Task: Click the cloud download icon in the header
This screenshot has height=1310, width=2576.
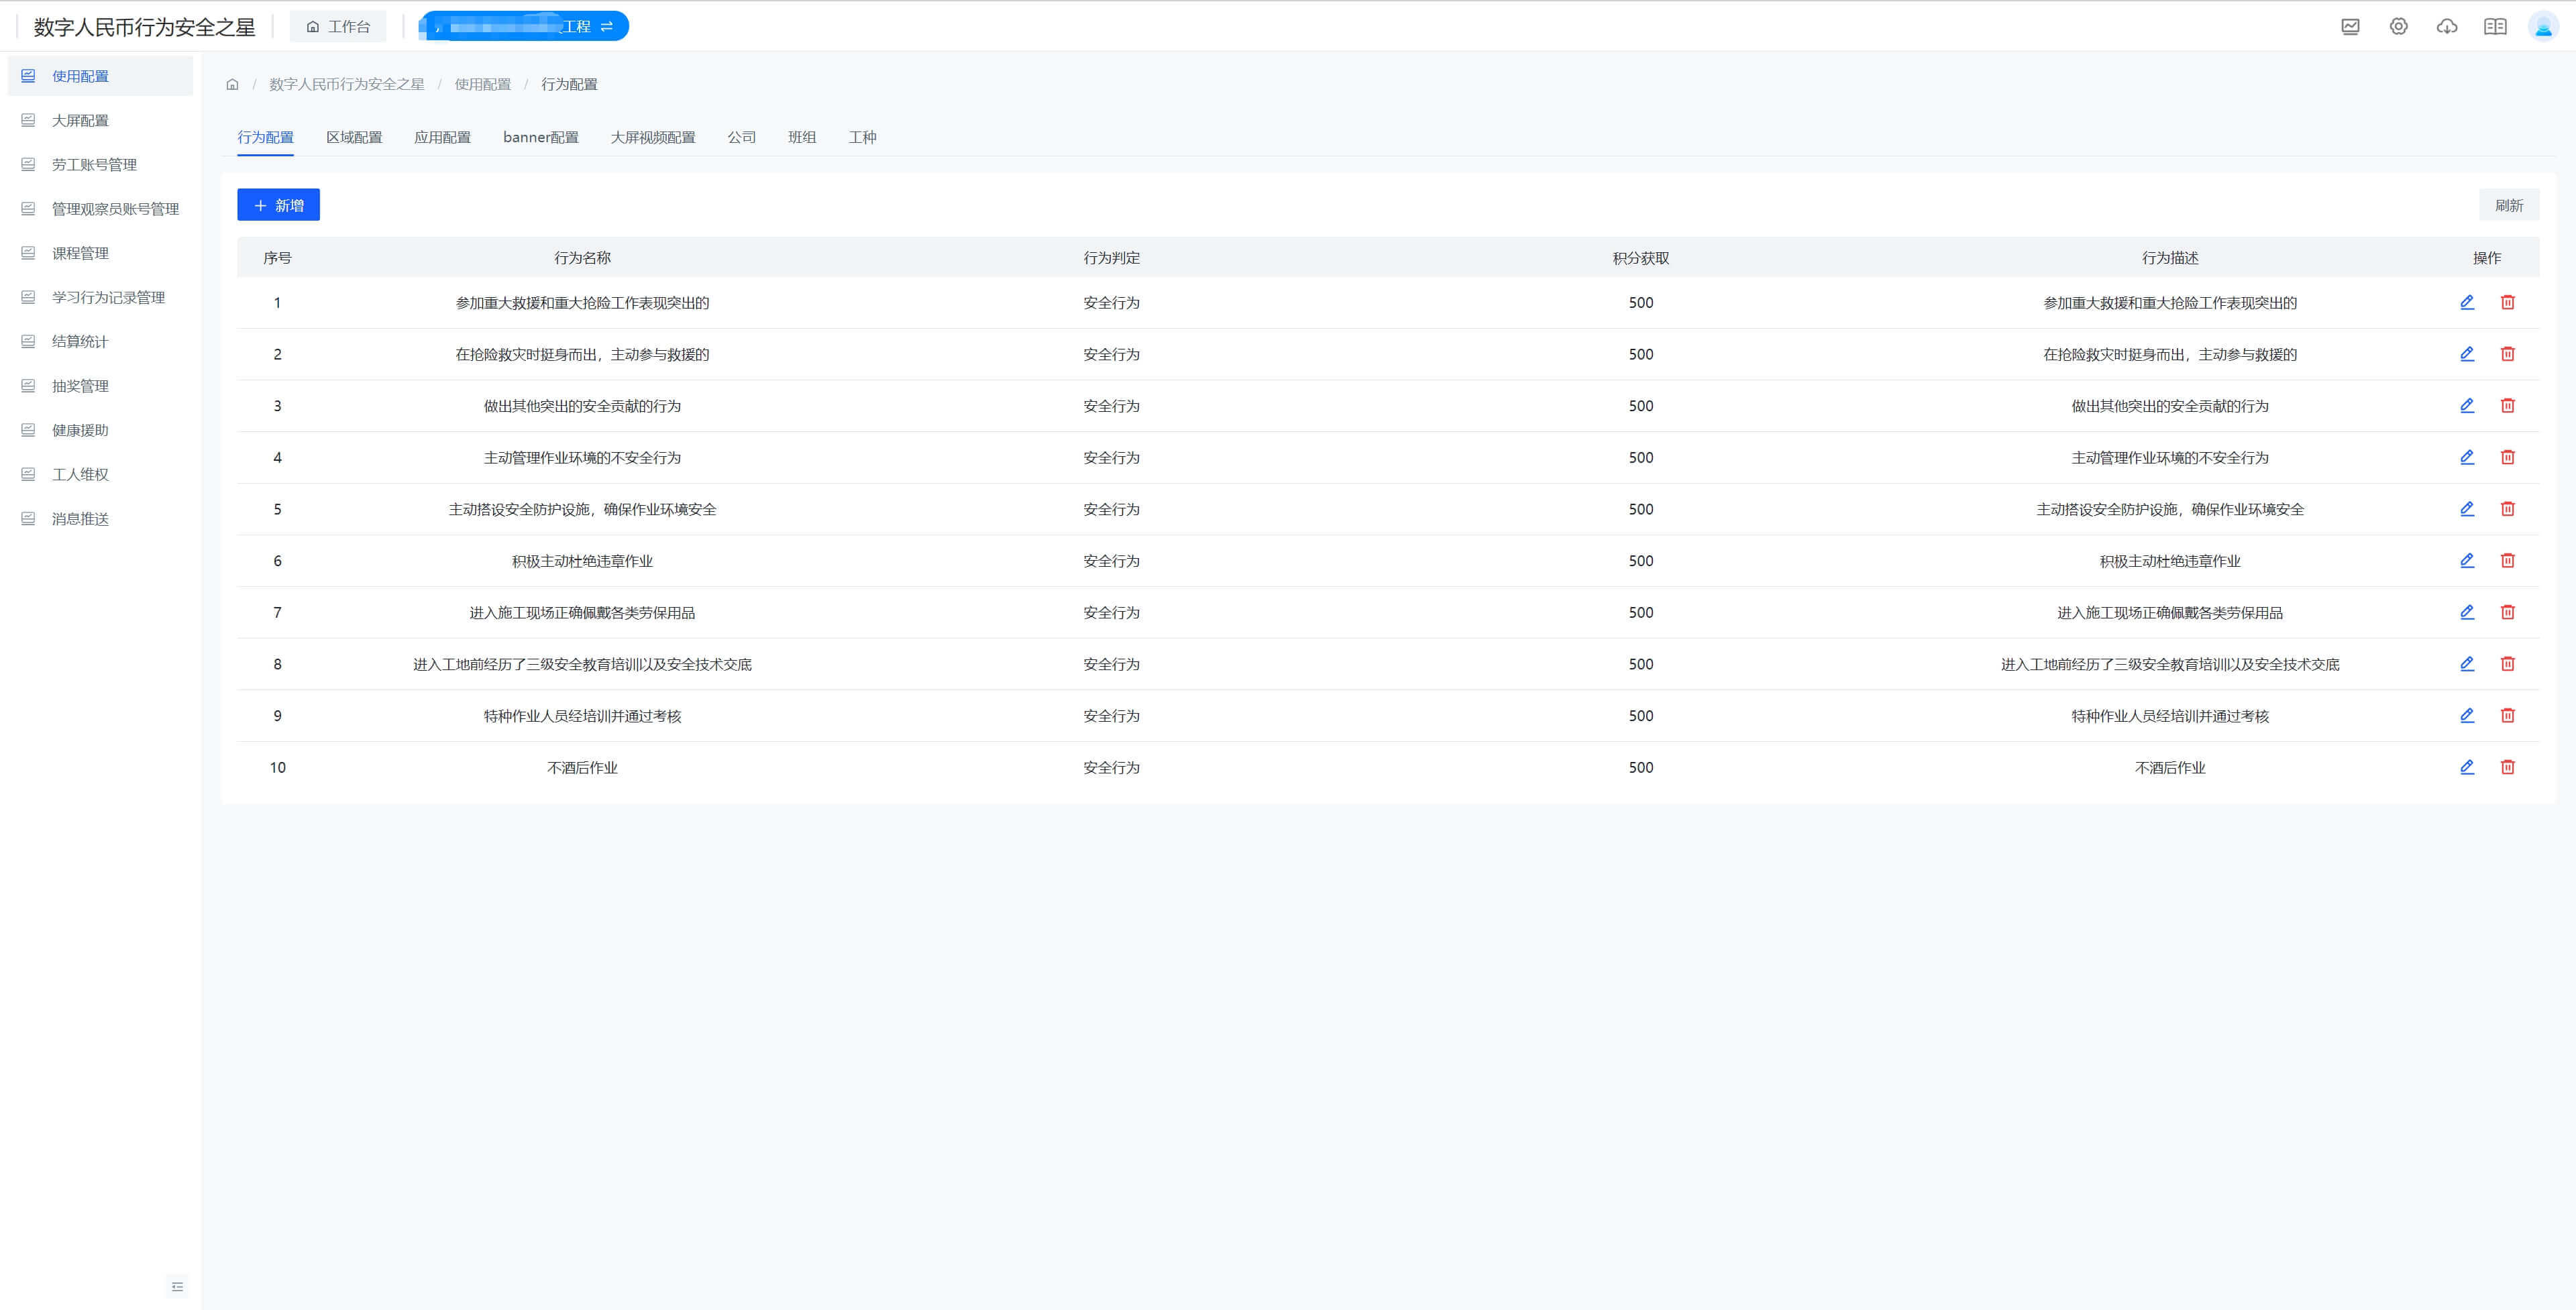Action: pyautogui.click(x=2446, y=27)
